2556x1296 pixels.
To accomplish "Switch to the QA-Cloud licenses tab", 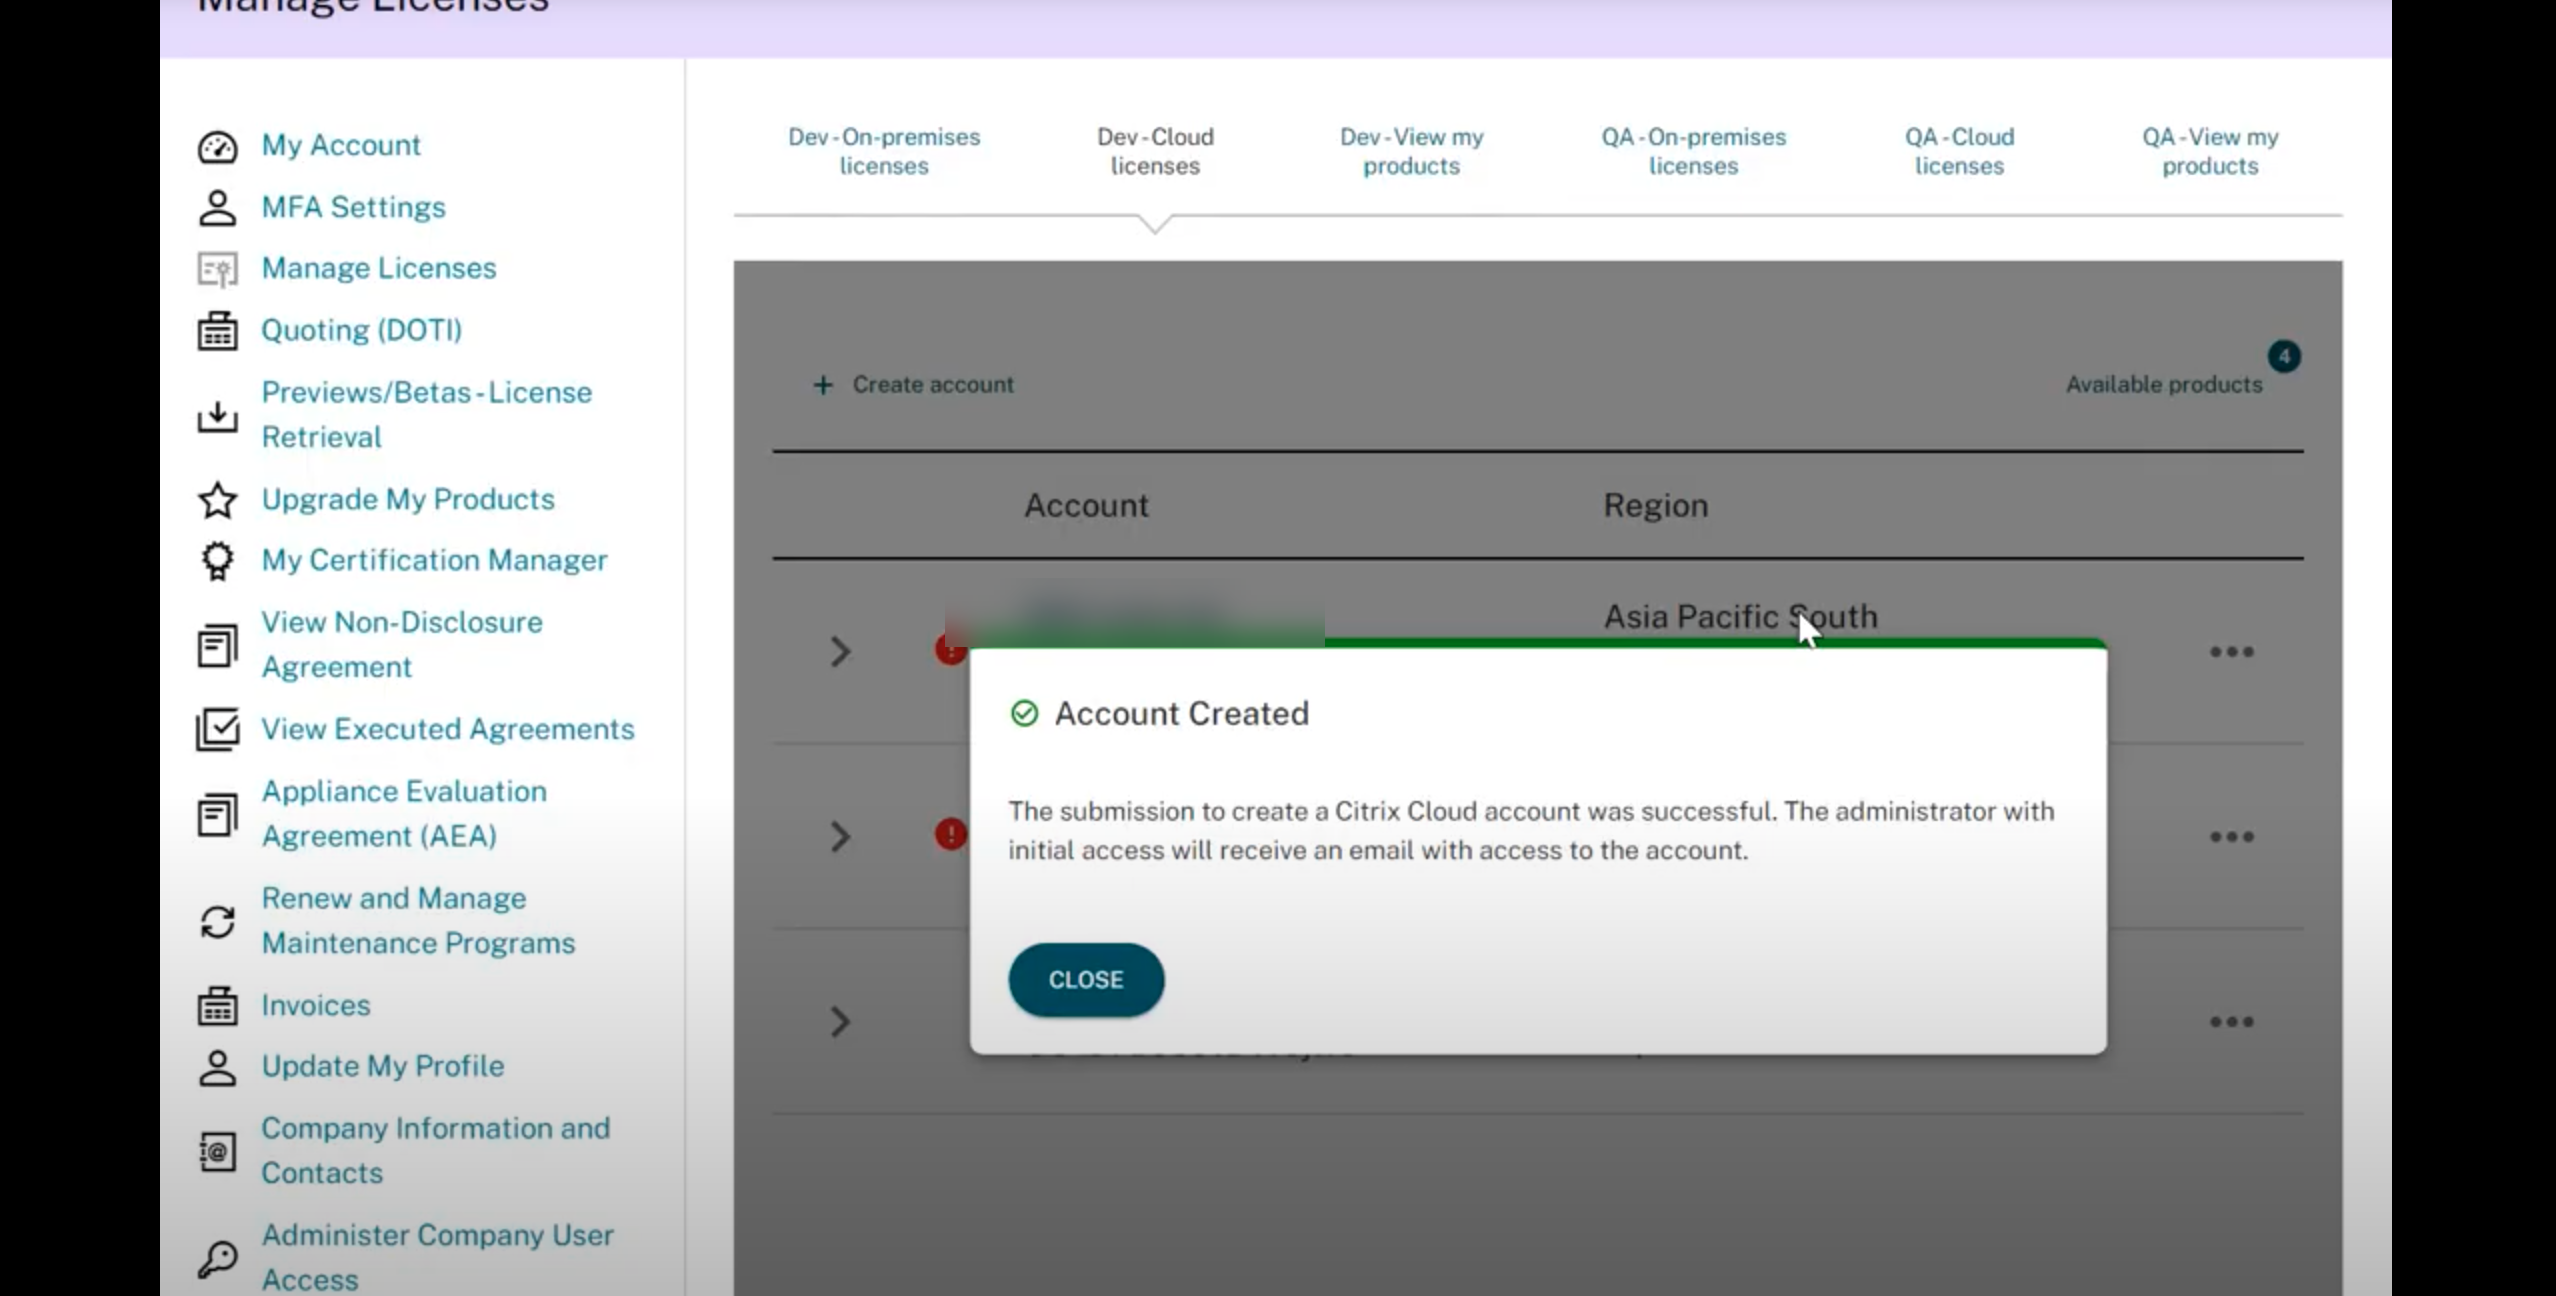I will (1958, 151).
